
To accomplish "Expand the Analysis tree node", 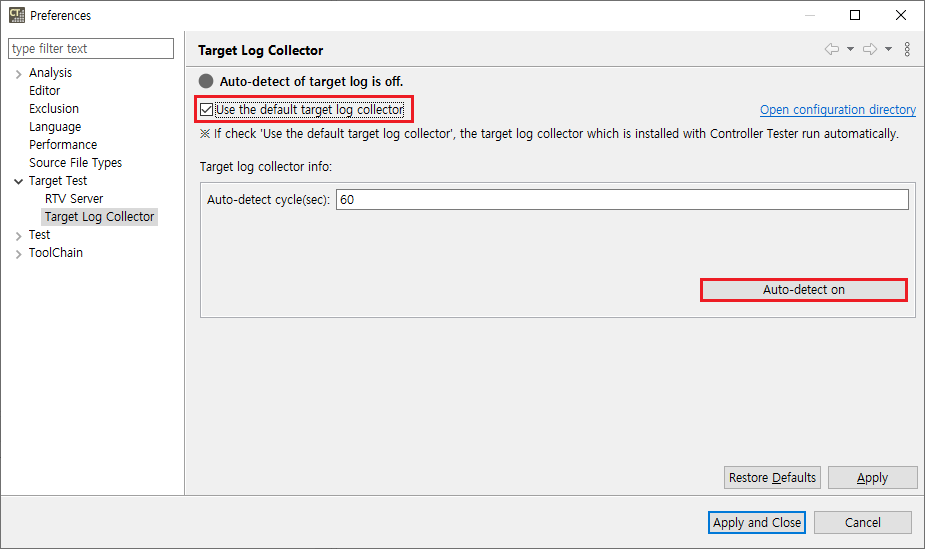I will tap(19, 73).
